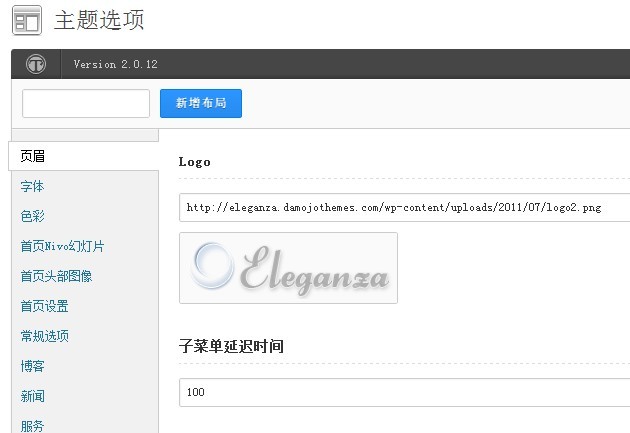Open the 博客 section
The width and height of the screenshot is (630, 433).
pos(32,366)
